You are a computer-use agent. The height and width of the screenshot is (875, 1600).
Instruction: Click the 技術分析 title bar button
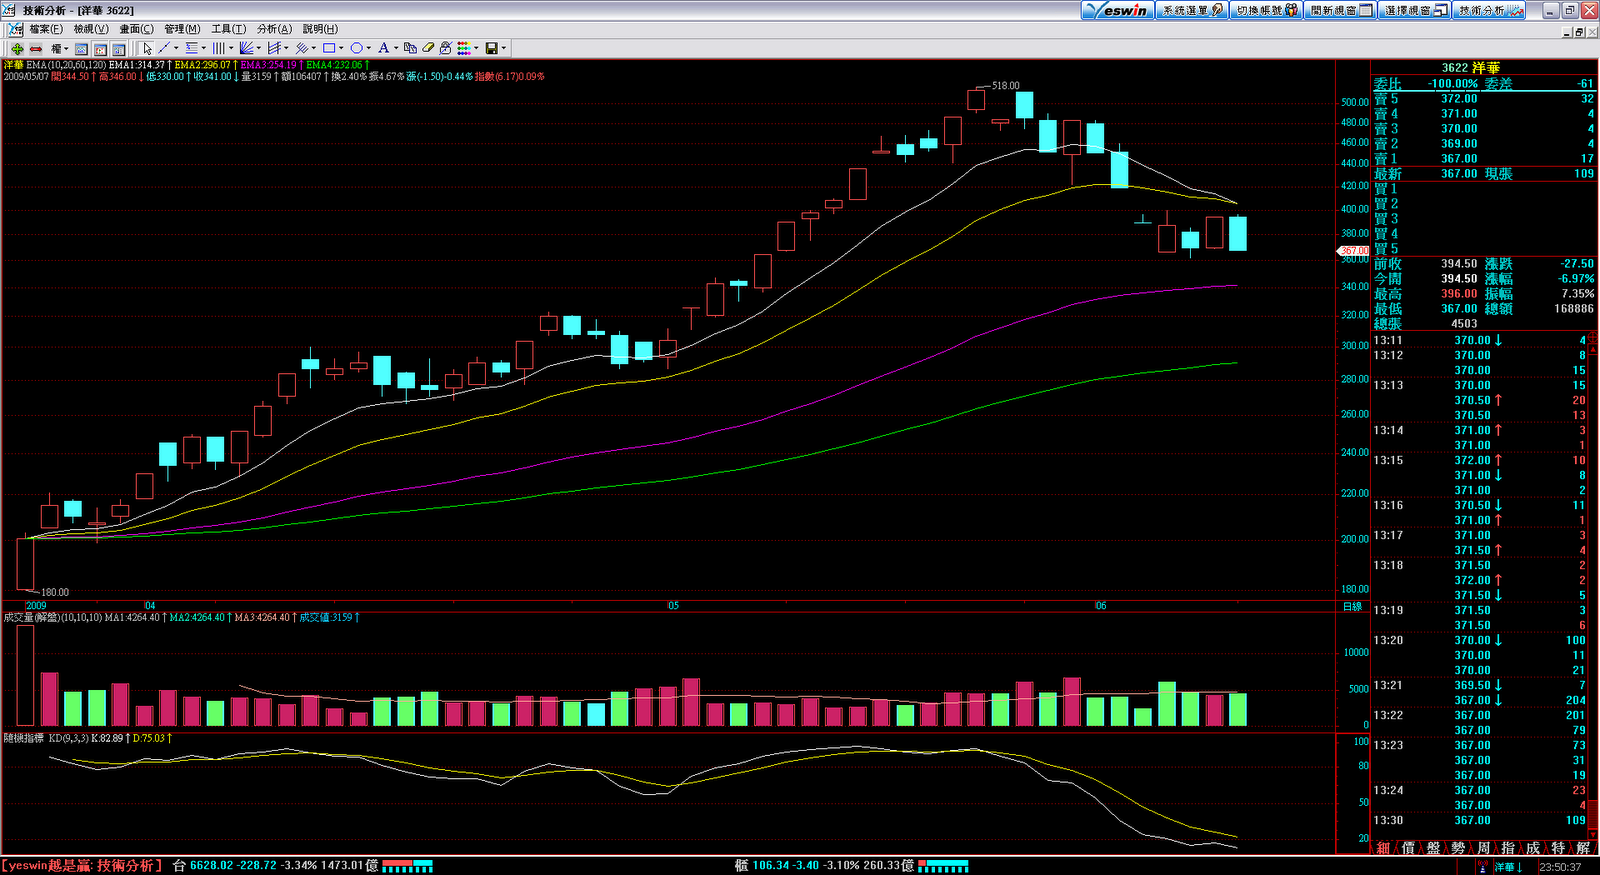[x=1490, y=10]
